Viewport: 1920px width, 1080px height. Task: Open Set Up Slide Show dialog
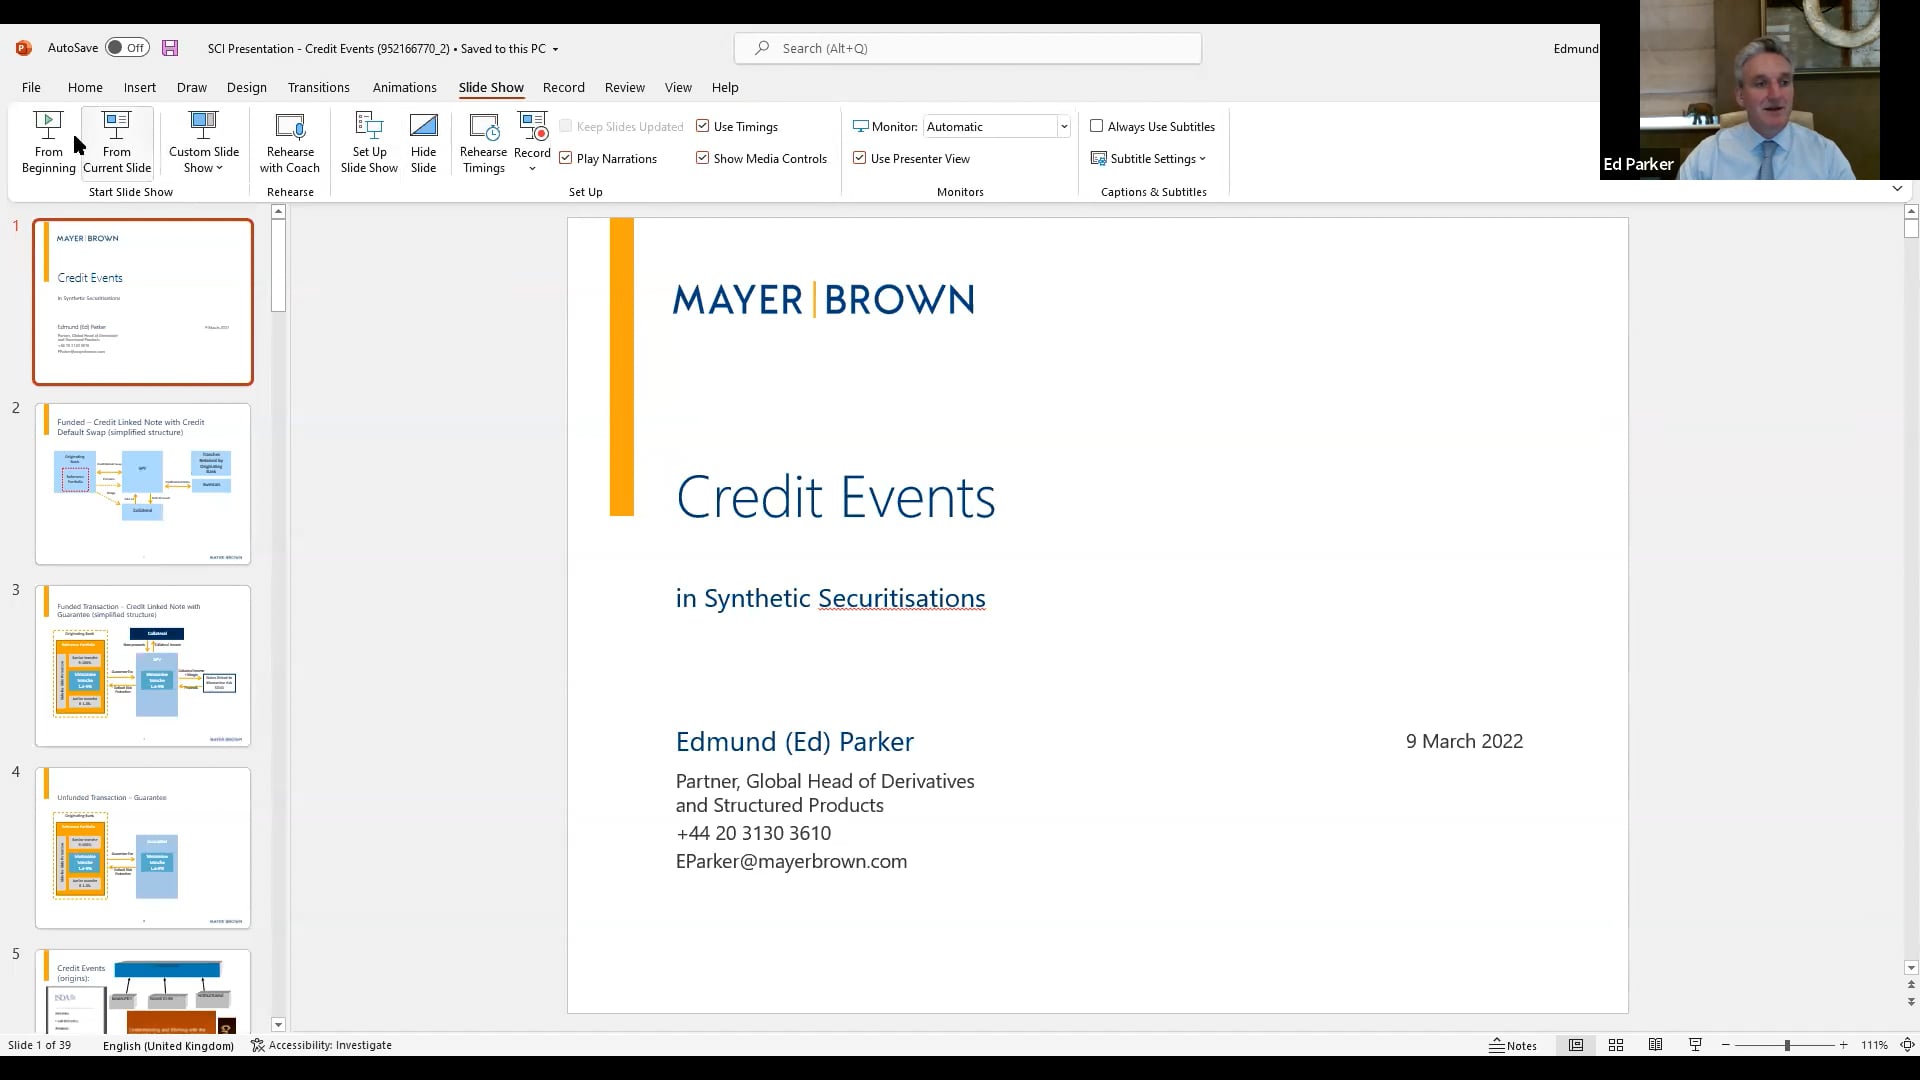tap(369, 141)
